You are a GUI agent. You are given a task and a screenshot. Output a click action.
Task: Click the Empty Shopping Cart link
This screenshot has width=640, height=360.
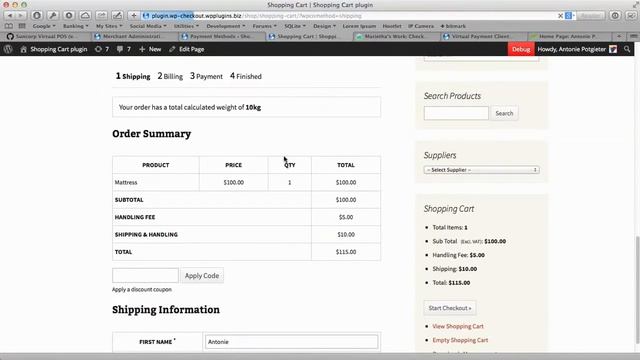point(460,340)
